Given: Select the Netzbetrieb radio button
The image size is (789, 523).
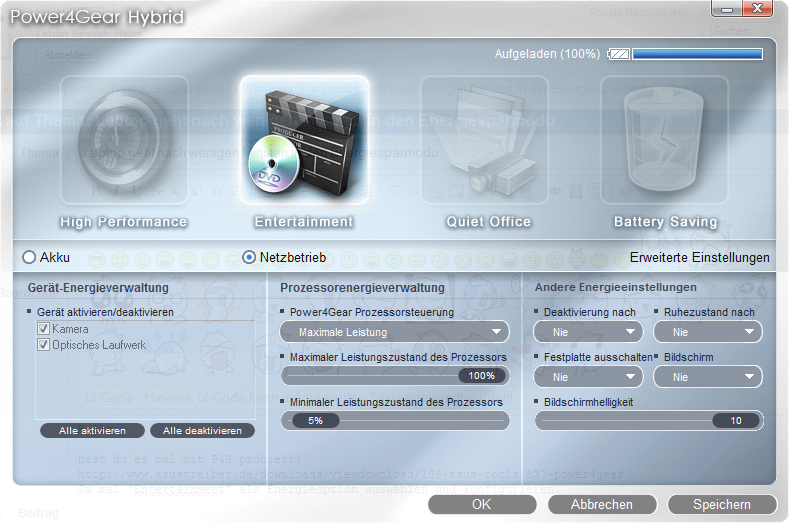Looking at the screenshot, I should pyautogui.click(x=249, y=257).
